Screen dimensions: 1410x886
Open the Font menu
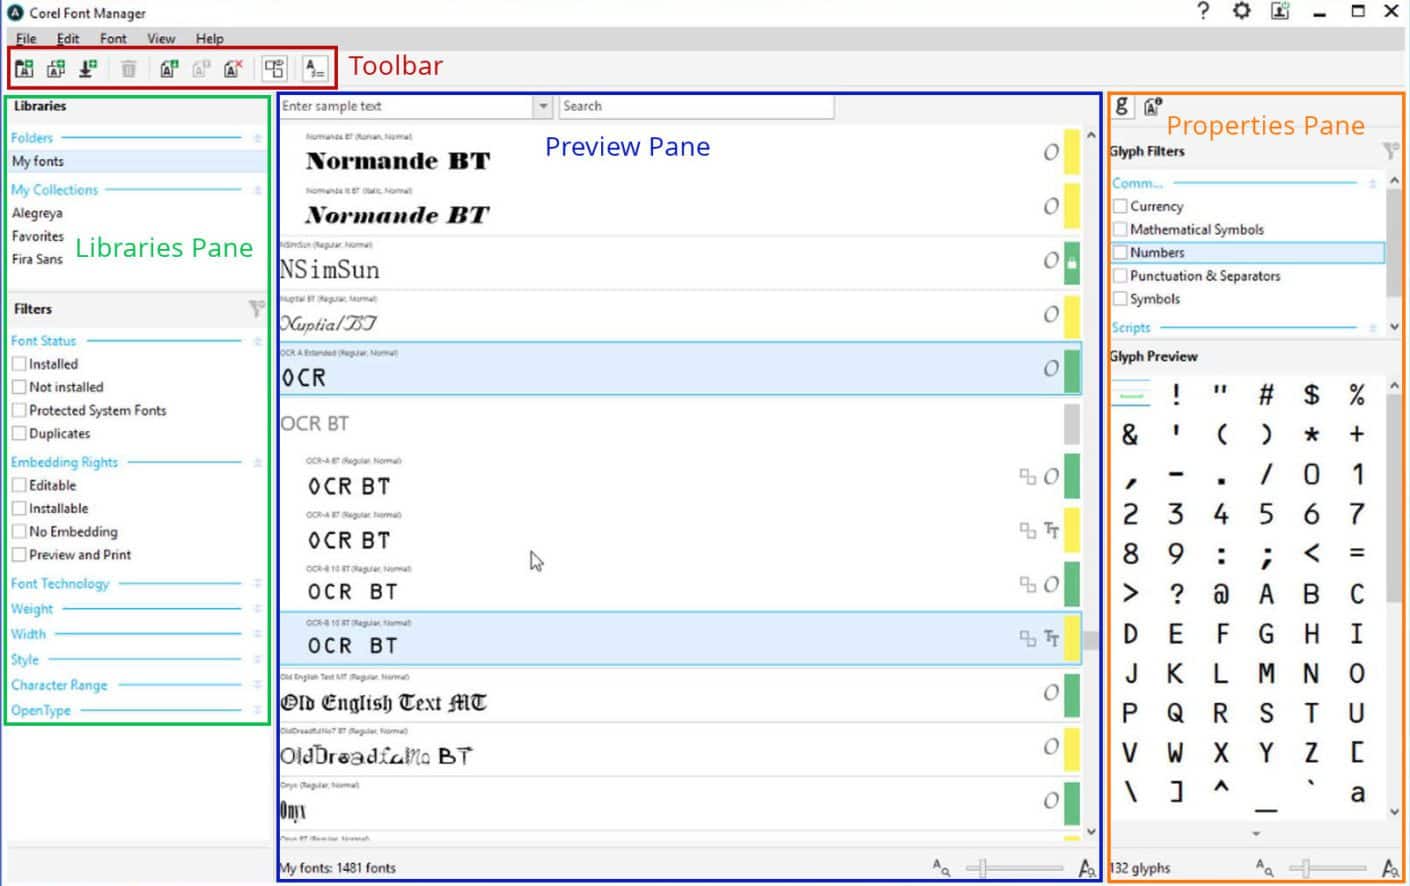click(x=113, y=38)
